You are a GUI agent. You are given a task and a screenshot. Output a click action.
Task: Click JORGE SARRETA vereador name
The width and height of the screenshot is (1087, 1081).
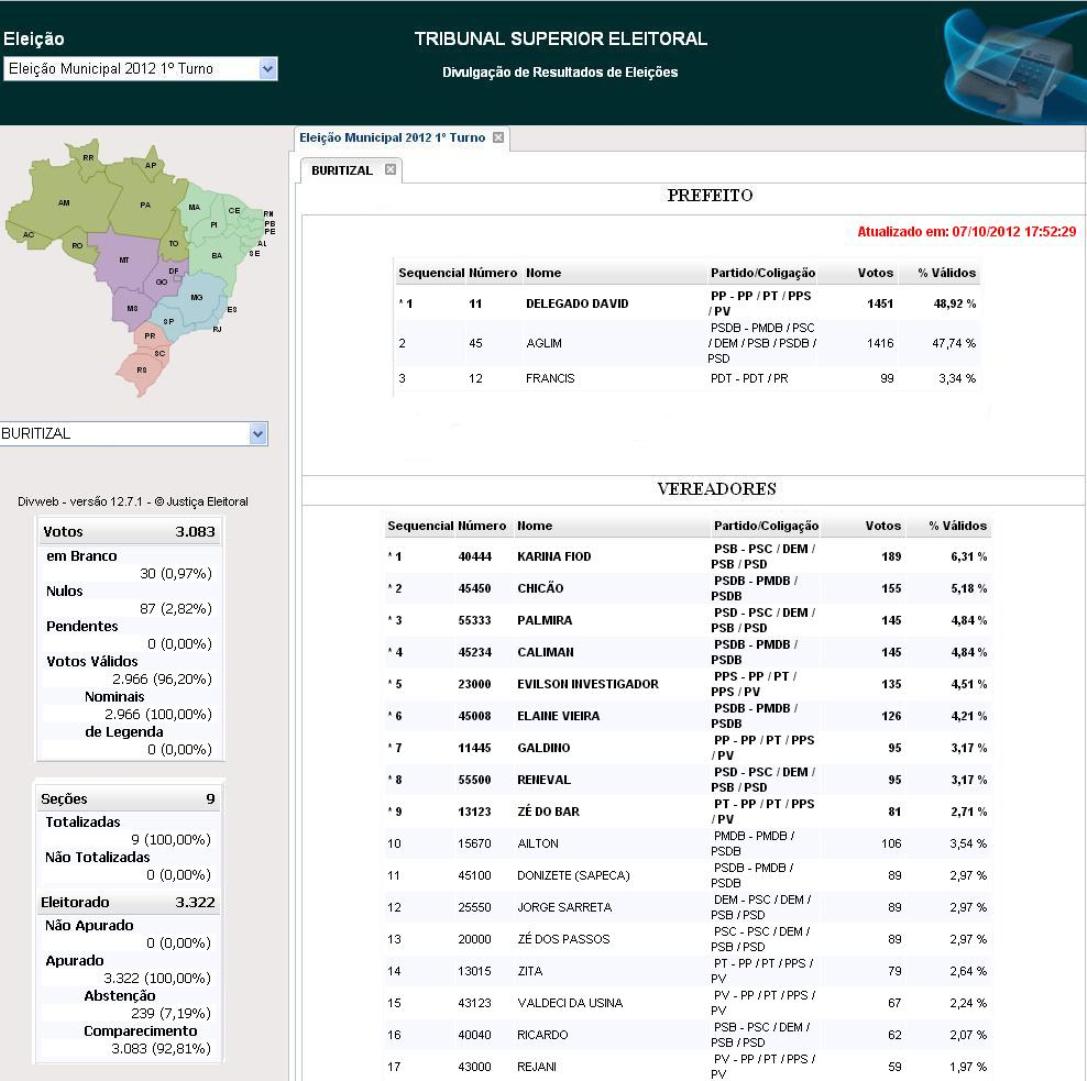(x=564, y=907)
